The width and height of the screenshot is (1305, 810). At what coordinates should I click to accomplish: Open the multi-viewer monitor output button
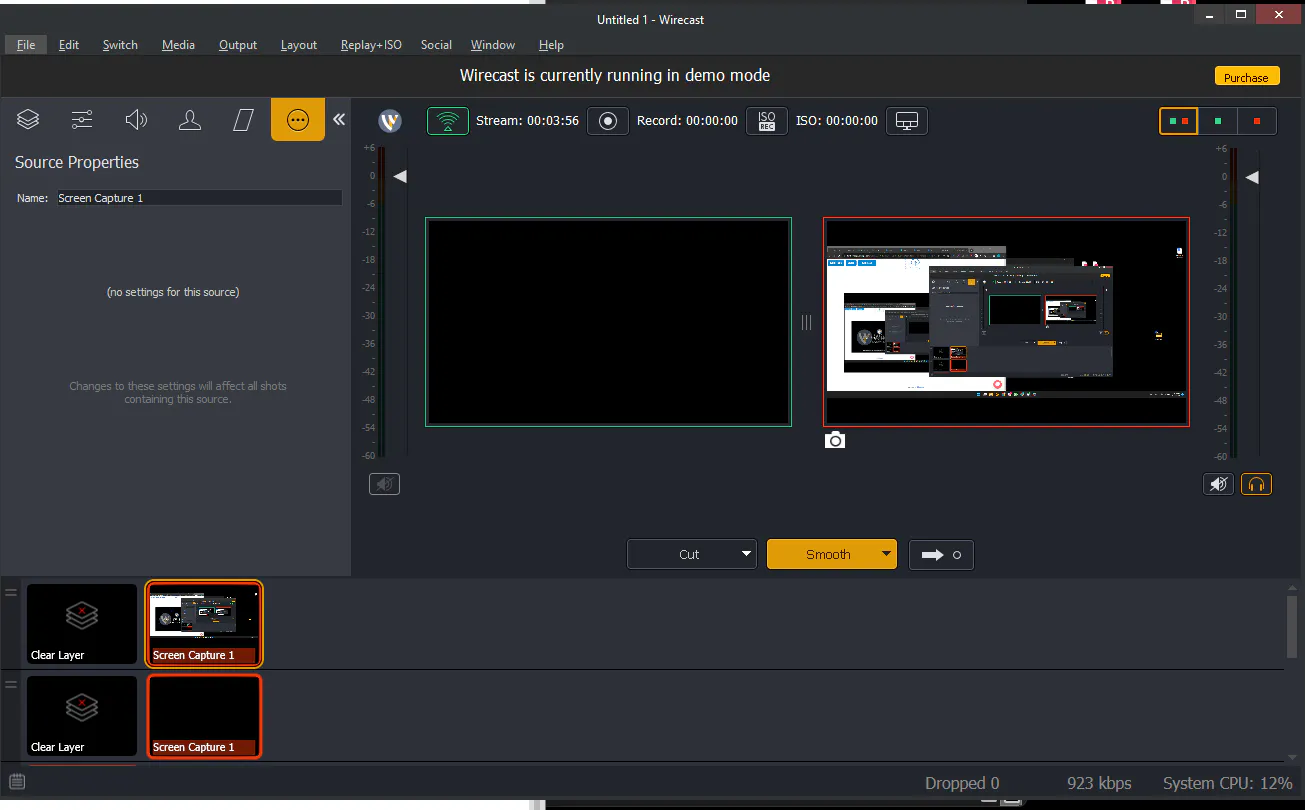point(907,121)
